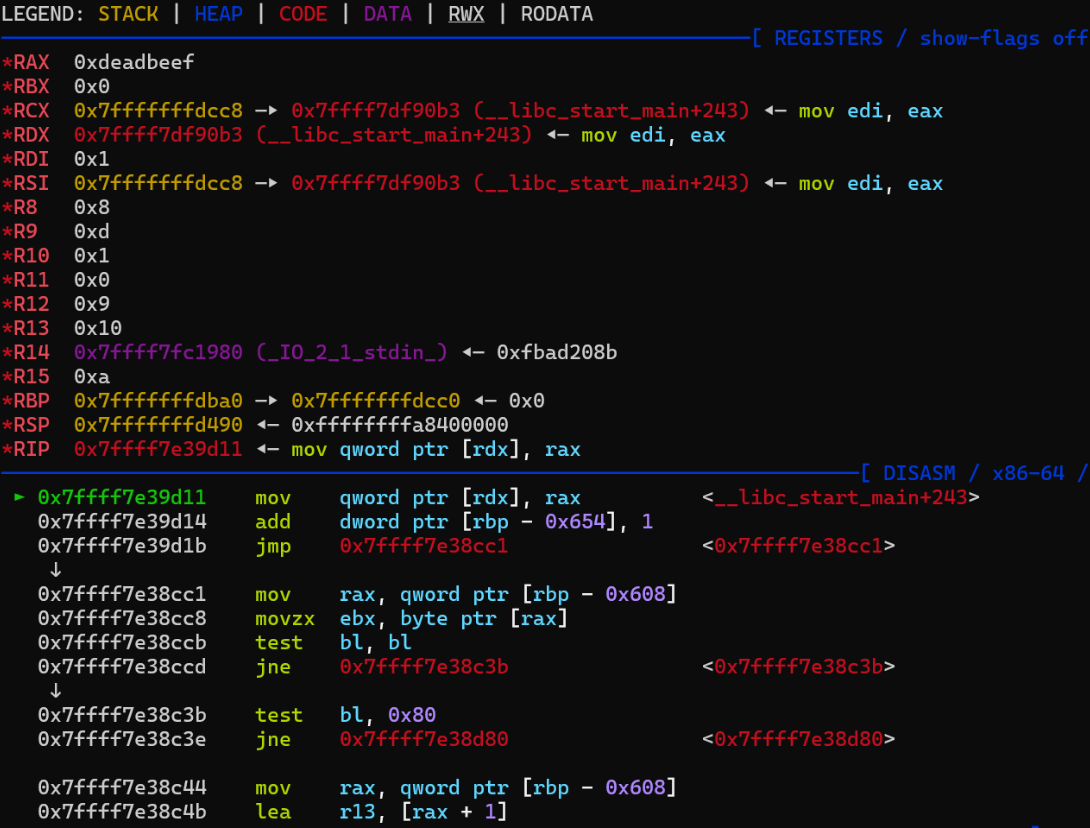Select the HEAP legend entry
The image size is (1090, 828).
pos(218,14)
